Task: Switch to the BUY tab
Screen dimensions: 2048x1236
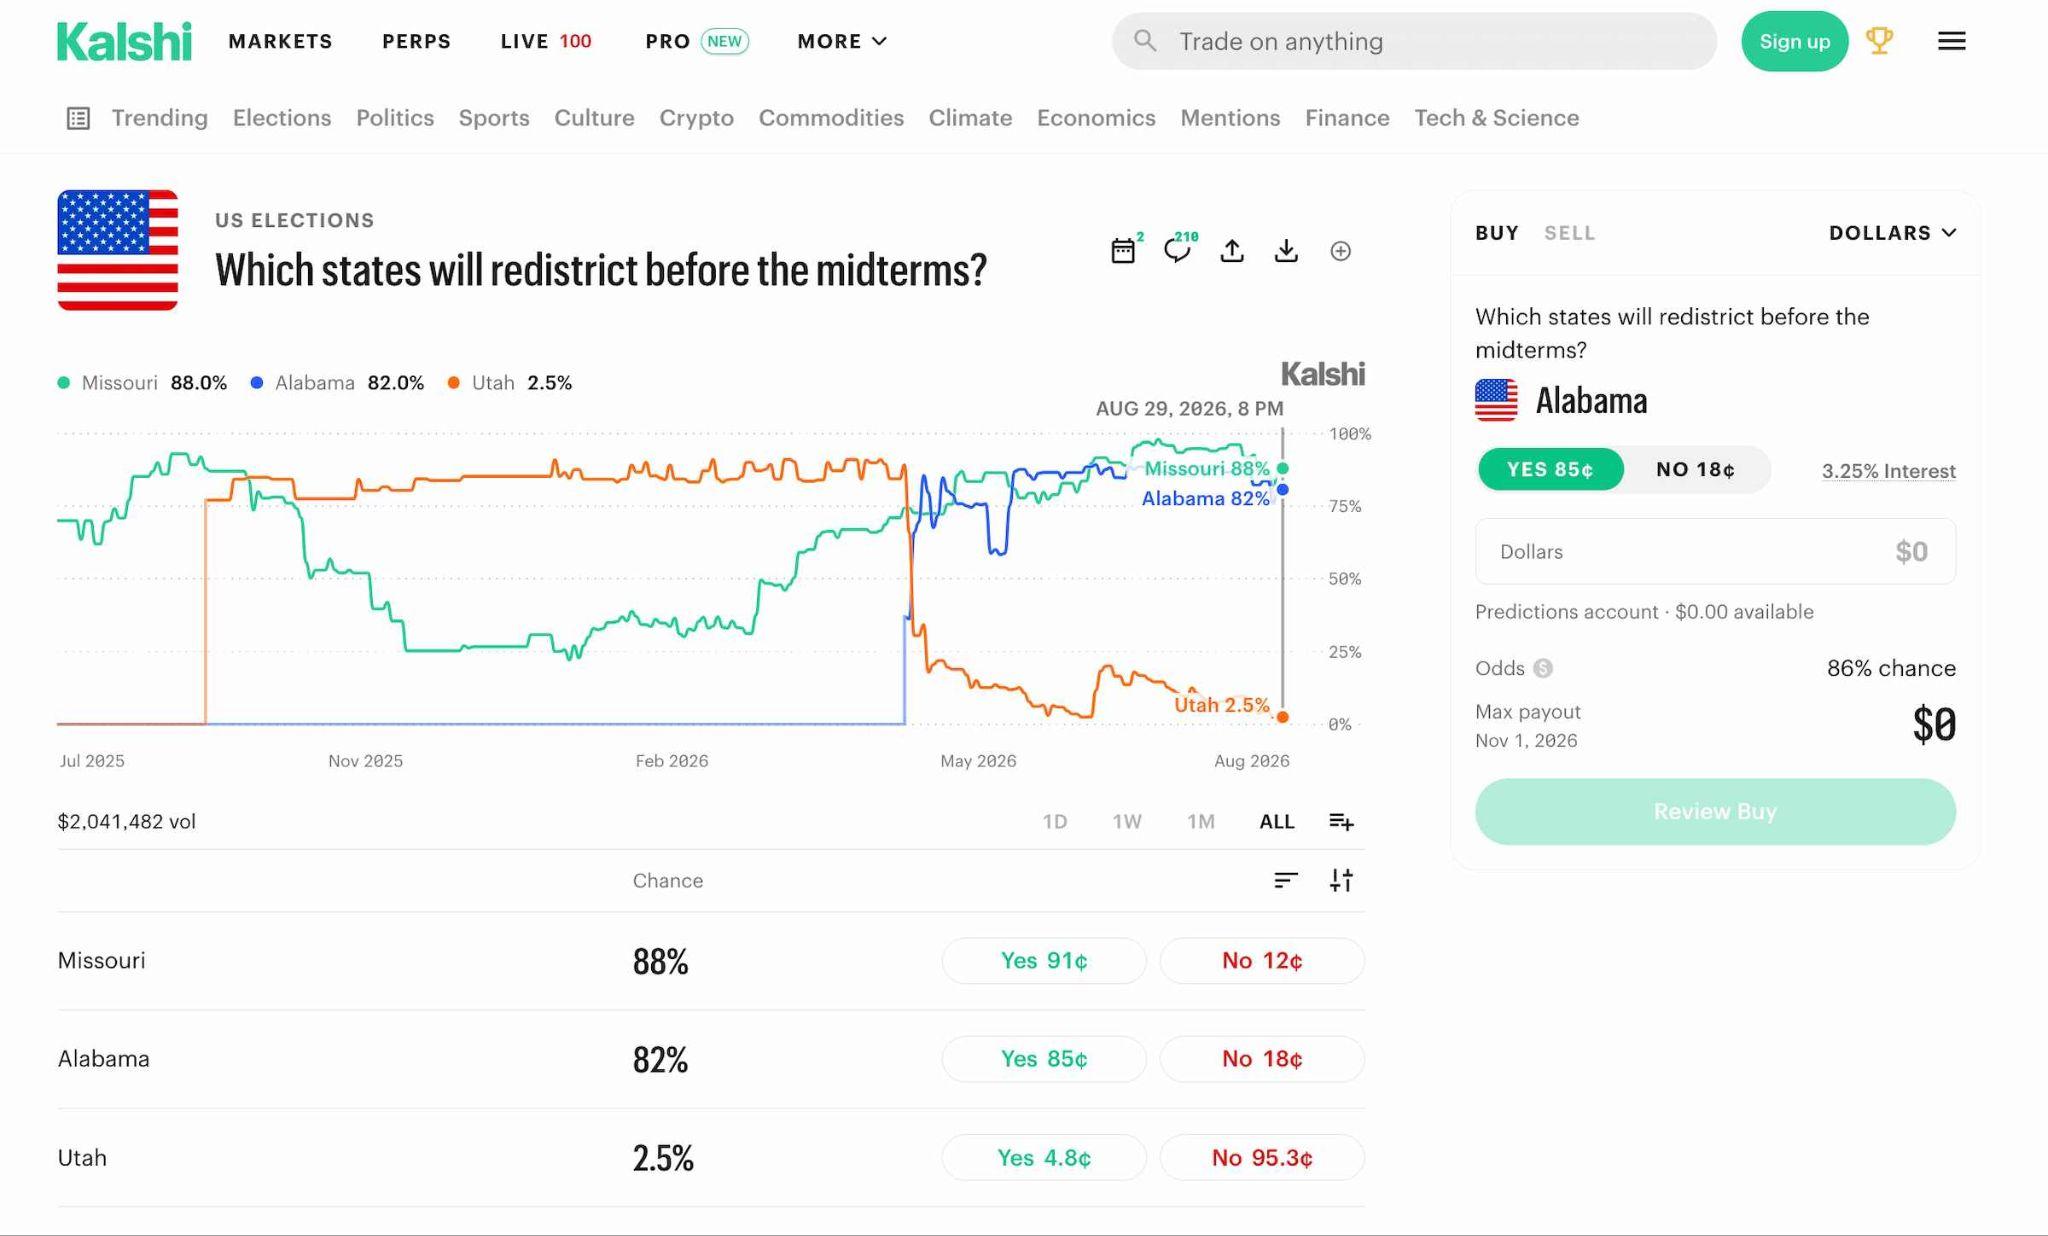Action: (x=1497, y=233)
